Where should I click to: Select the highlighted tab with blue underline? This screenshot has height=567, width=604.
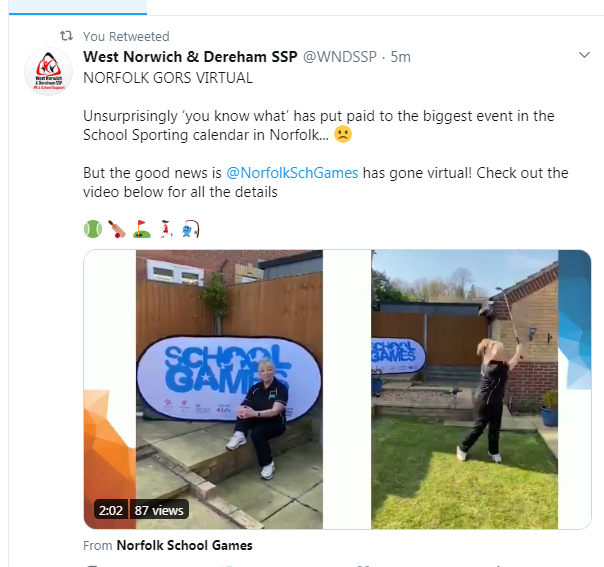point(78,7)
